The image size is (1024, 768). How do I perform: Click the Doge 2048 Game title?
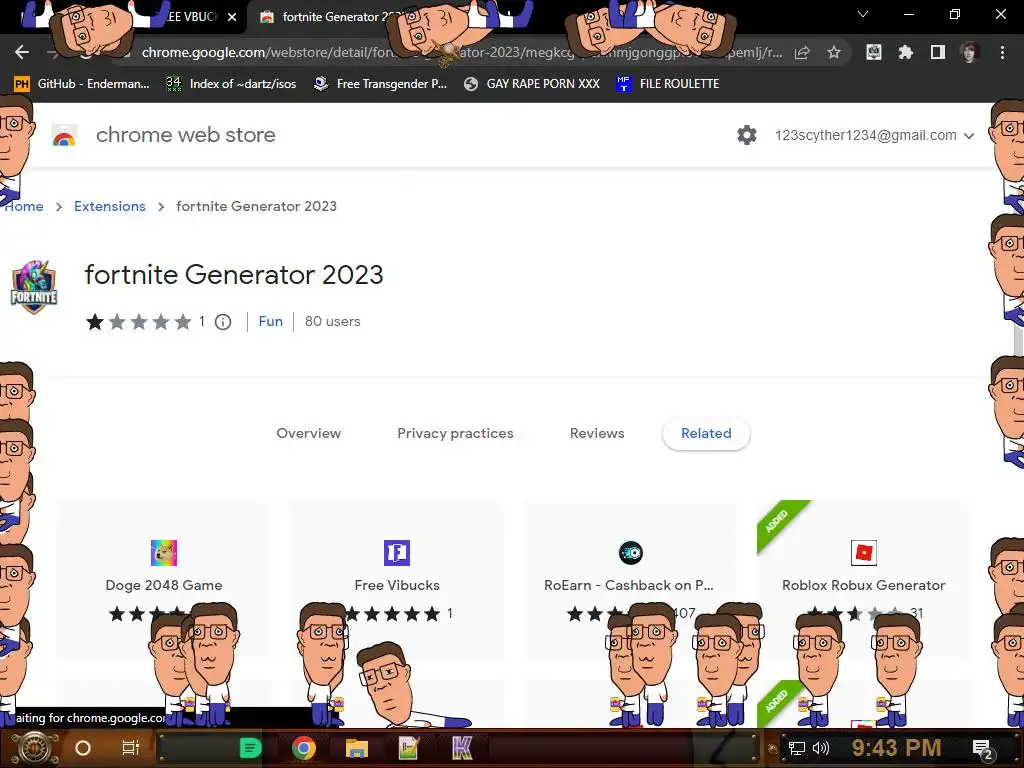(x=164, y=585)
